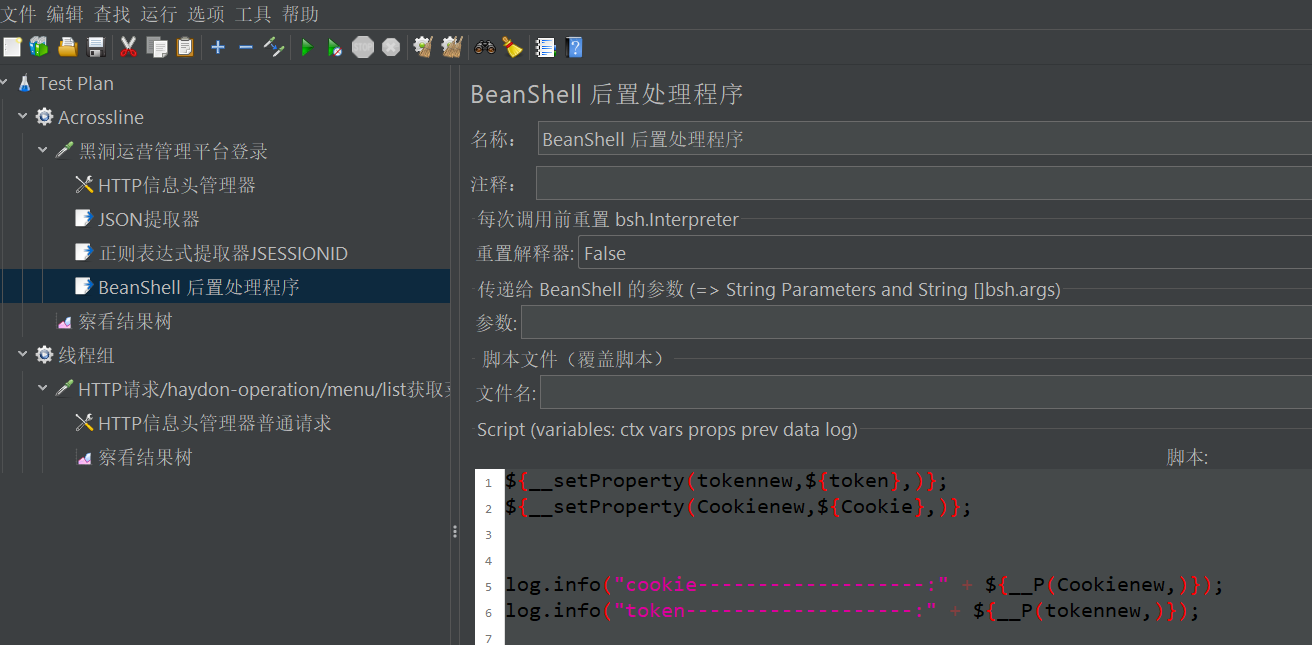Cut the selected element with scissors icon

point(129,47)
